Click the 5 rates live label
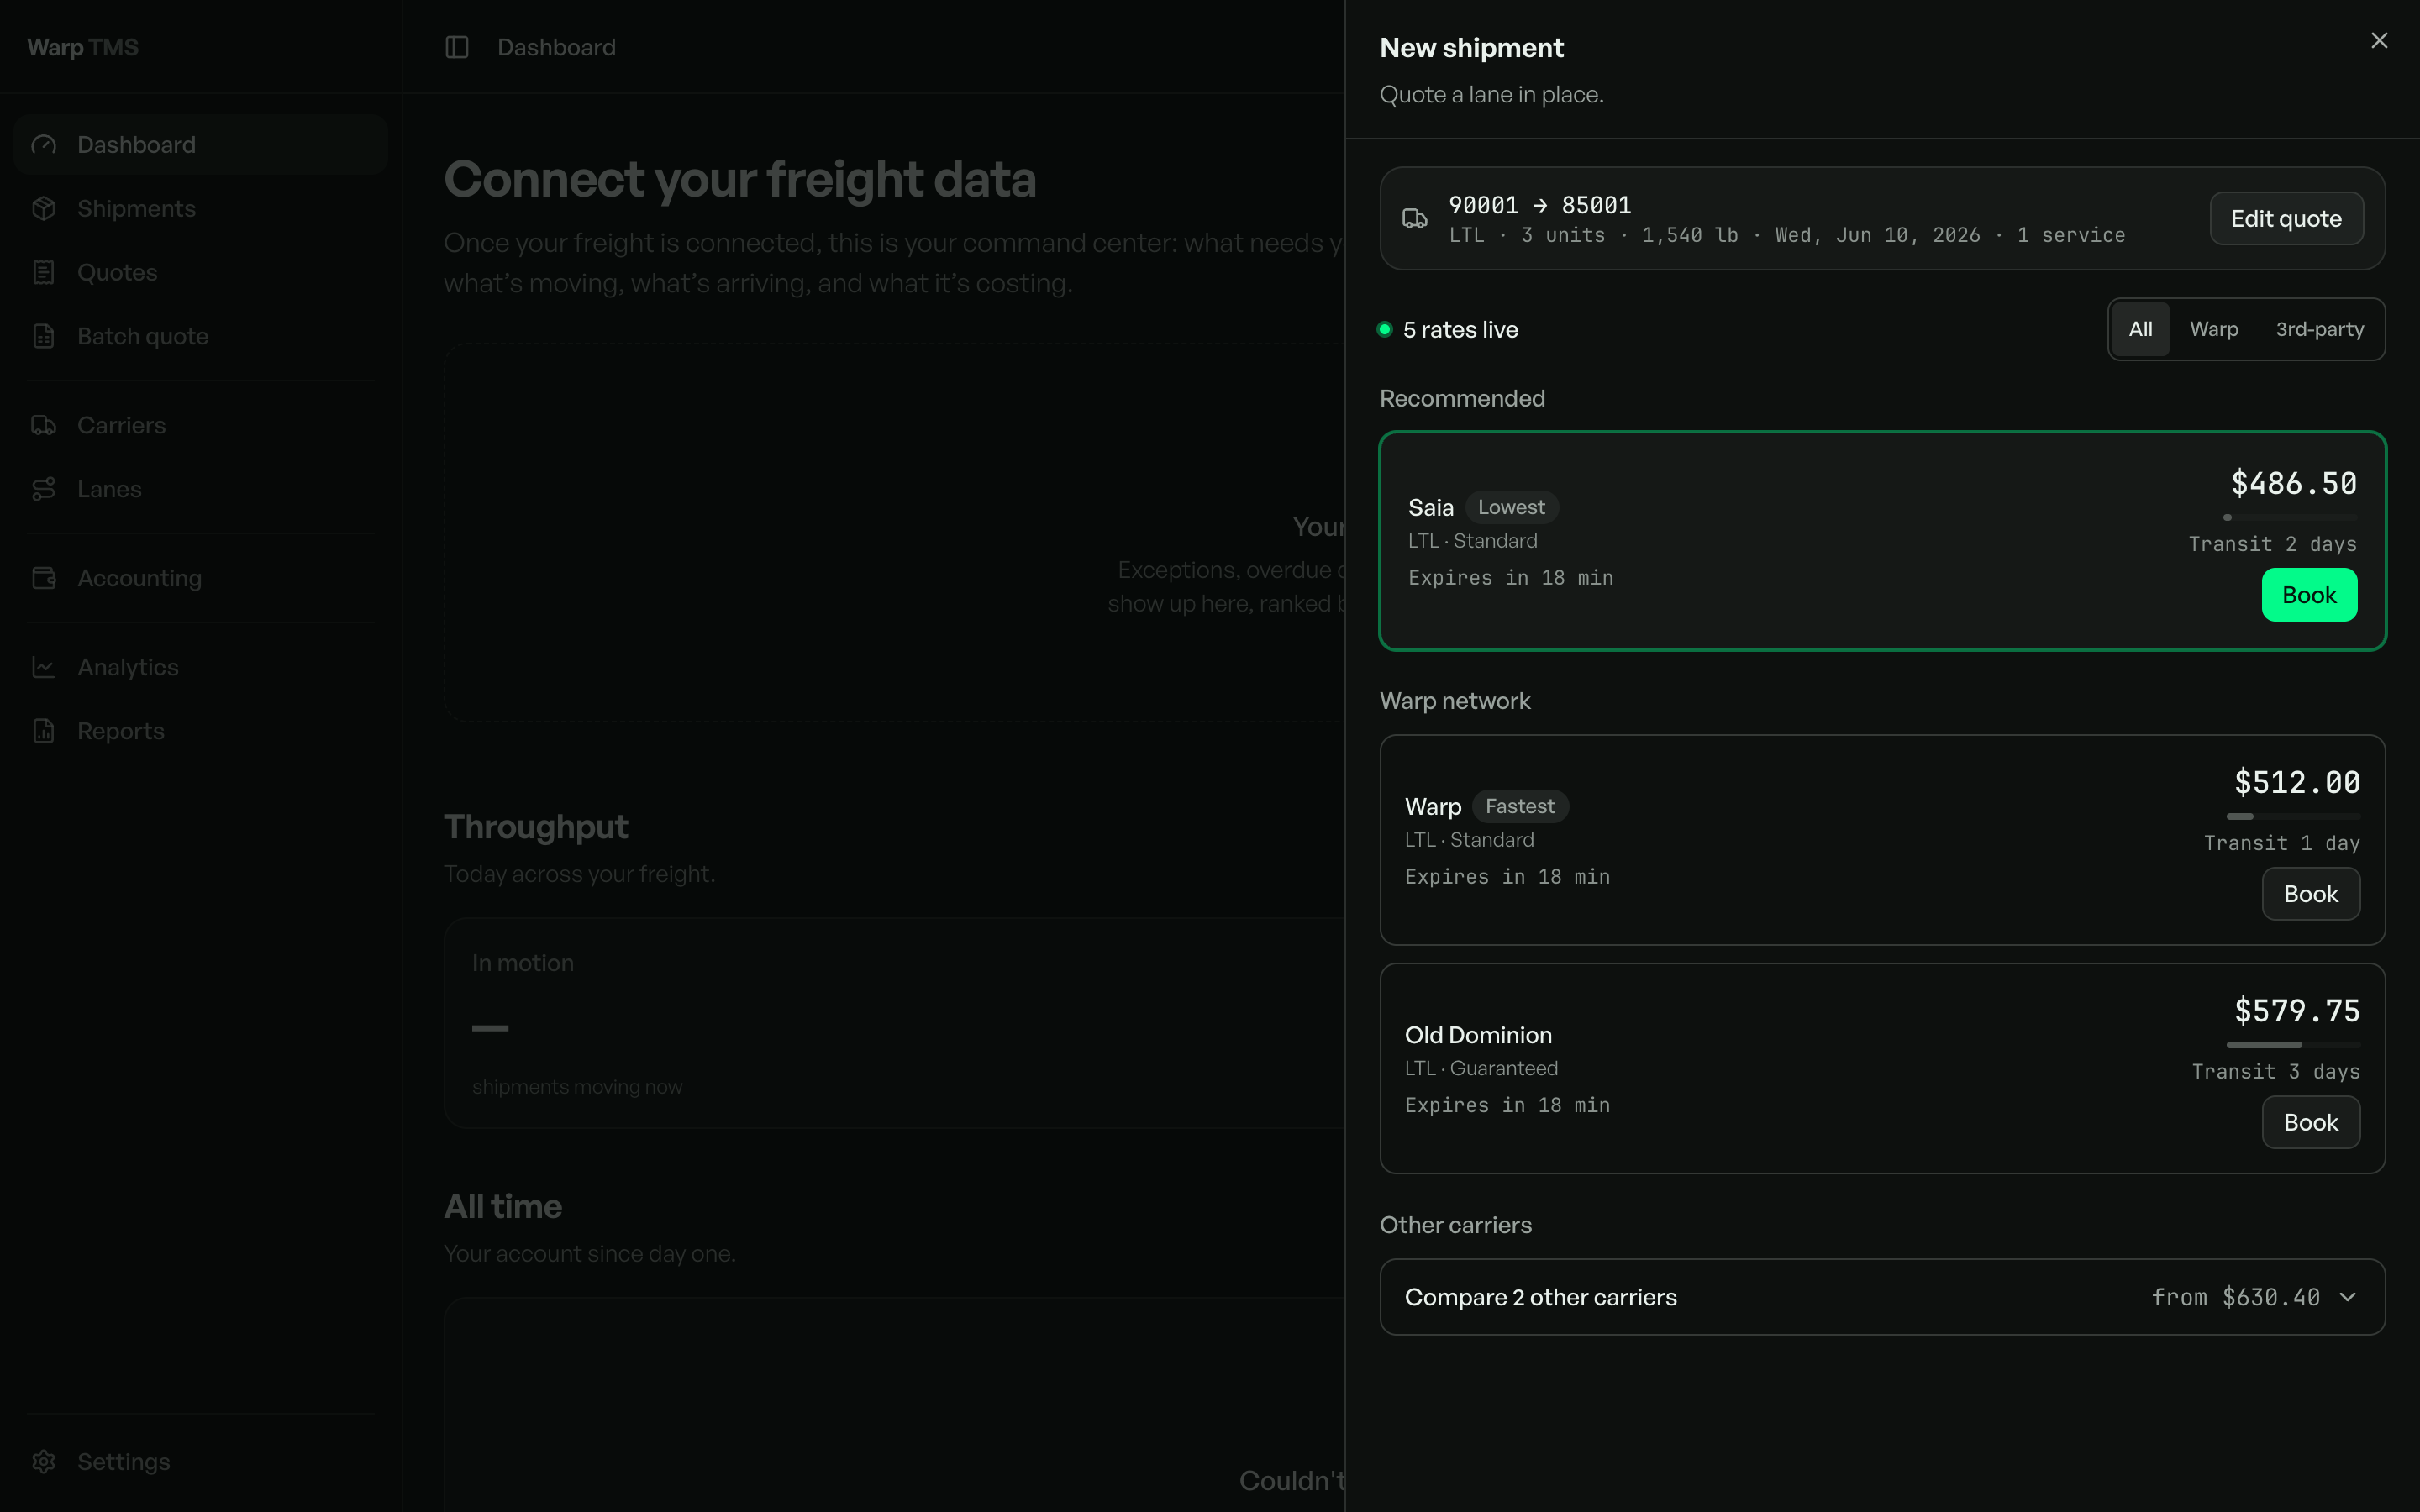 click(x=1460, y=330)
